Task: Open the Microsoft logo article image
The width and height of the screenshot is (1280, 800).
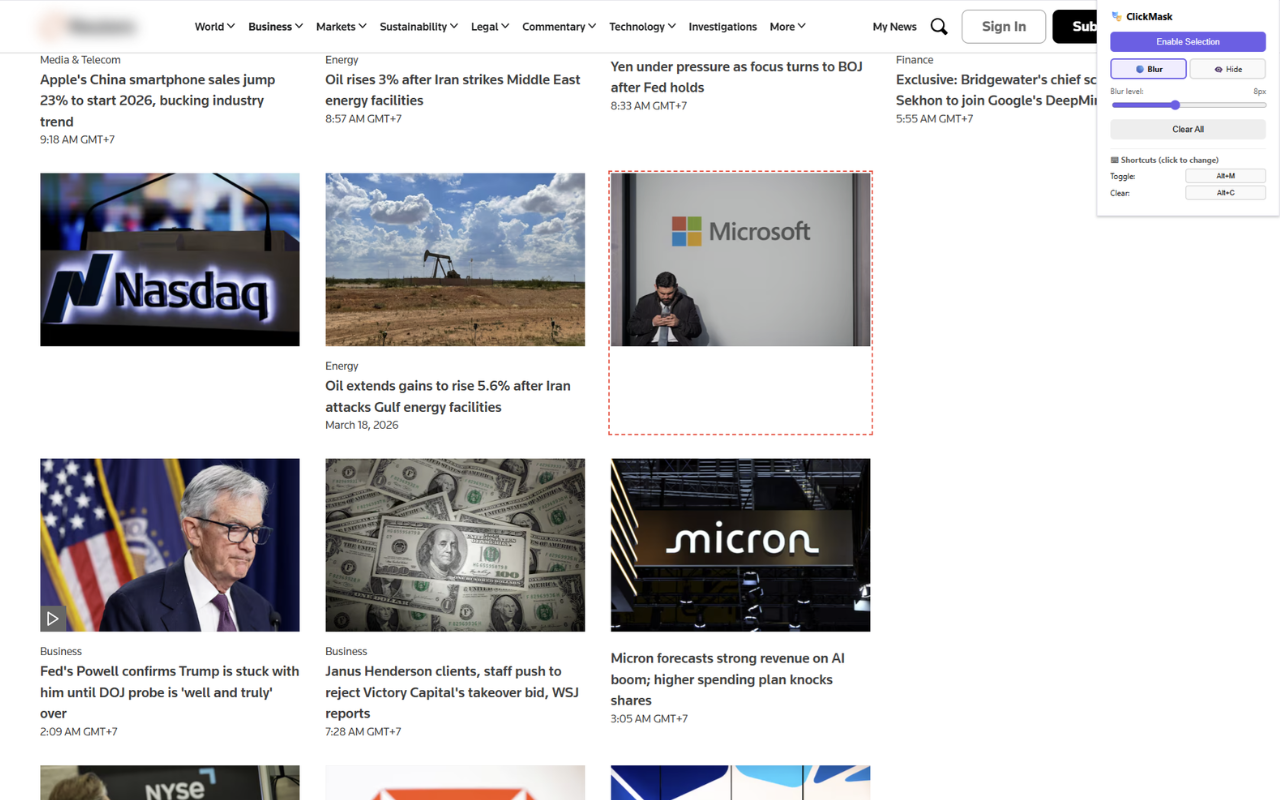Action: pyautogui.click(x=740, y=260)
